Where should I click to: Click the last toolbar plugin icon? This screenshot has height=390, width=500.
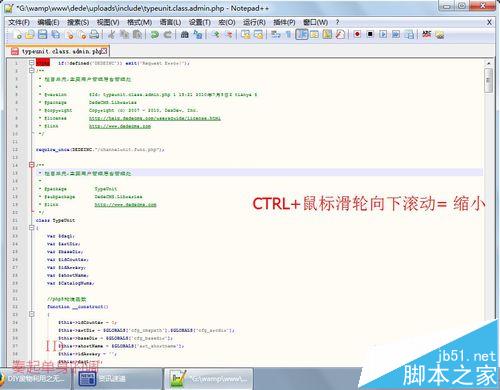click(440, 34)
